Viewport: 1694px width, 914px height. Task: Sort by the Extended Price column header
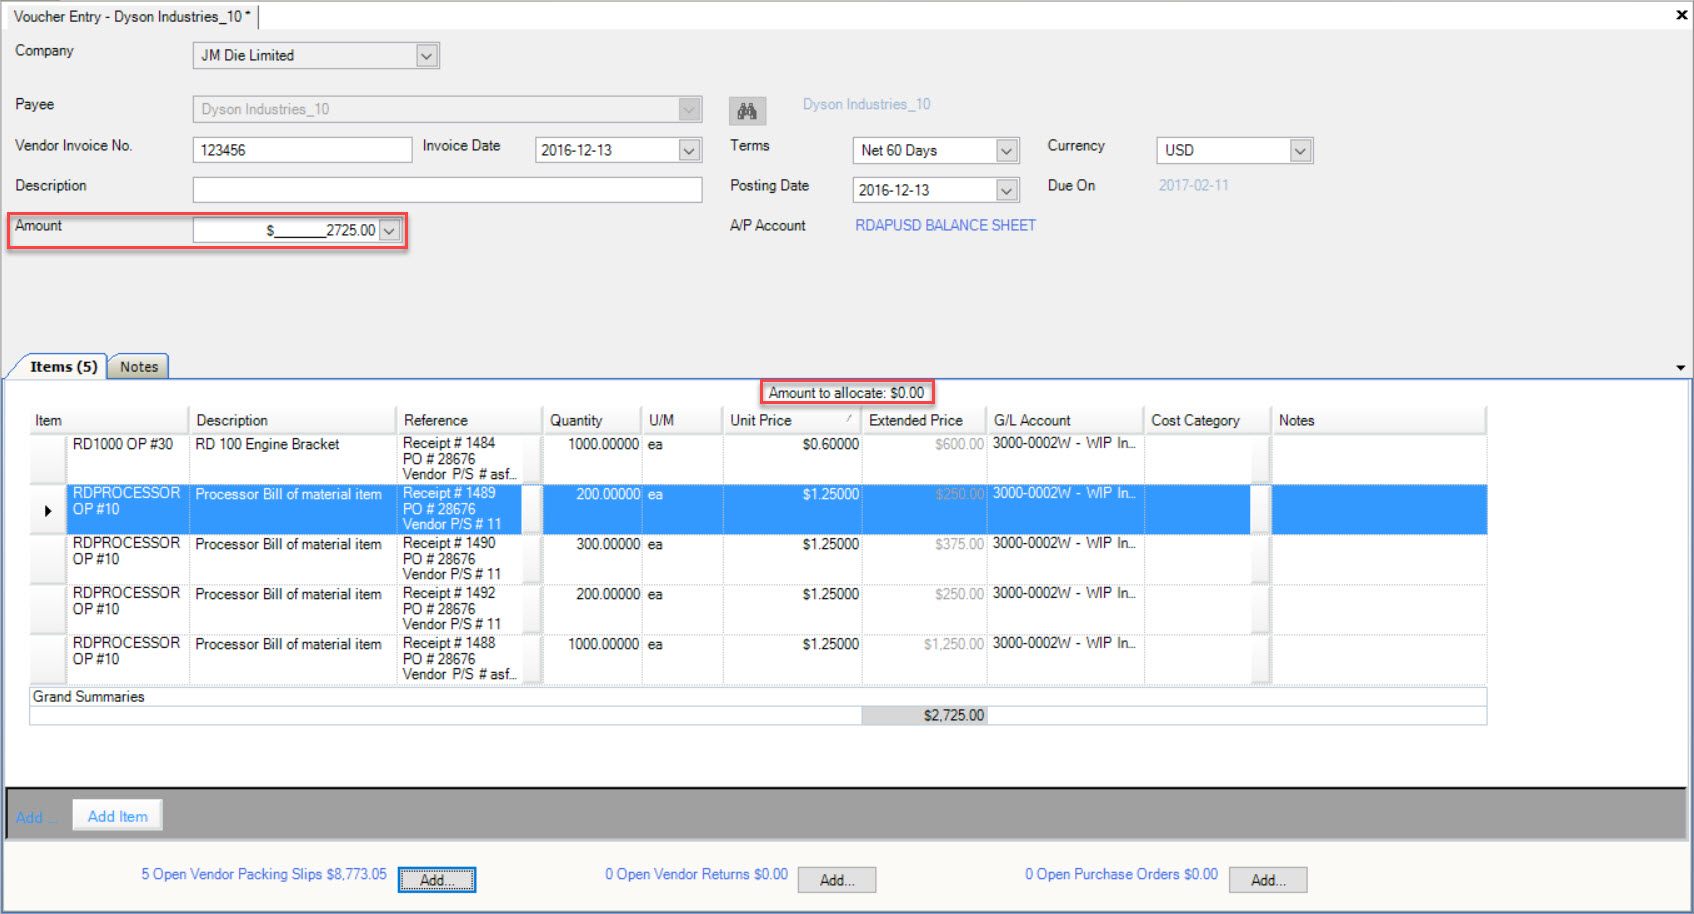[x=924, y=420]
